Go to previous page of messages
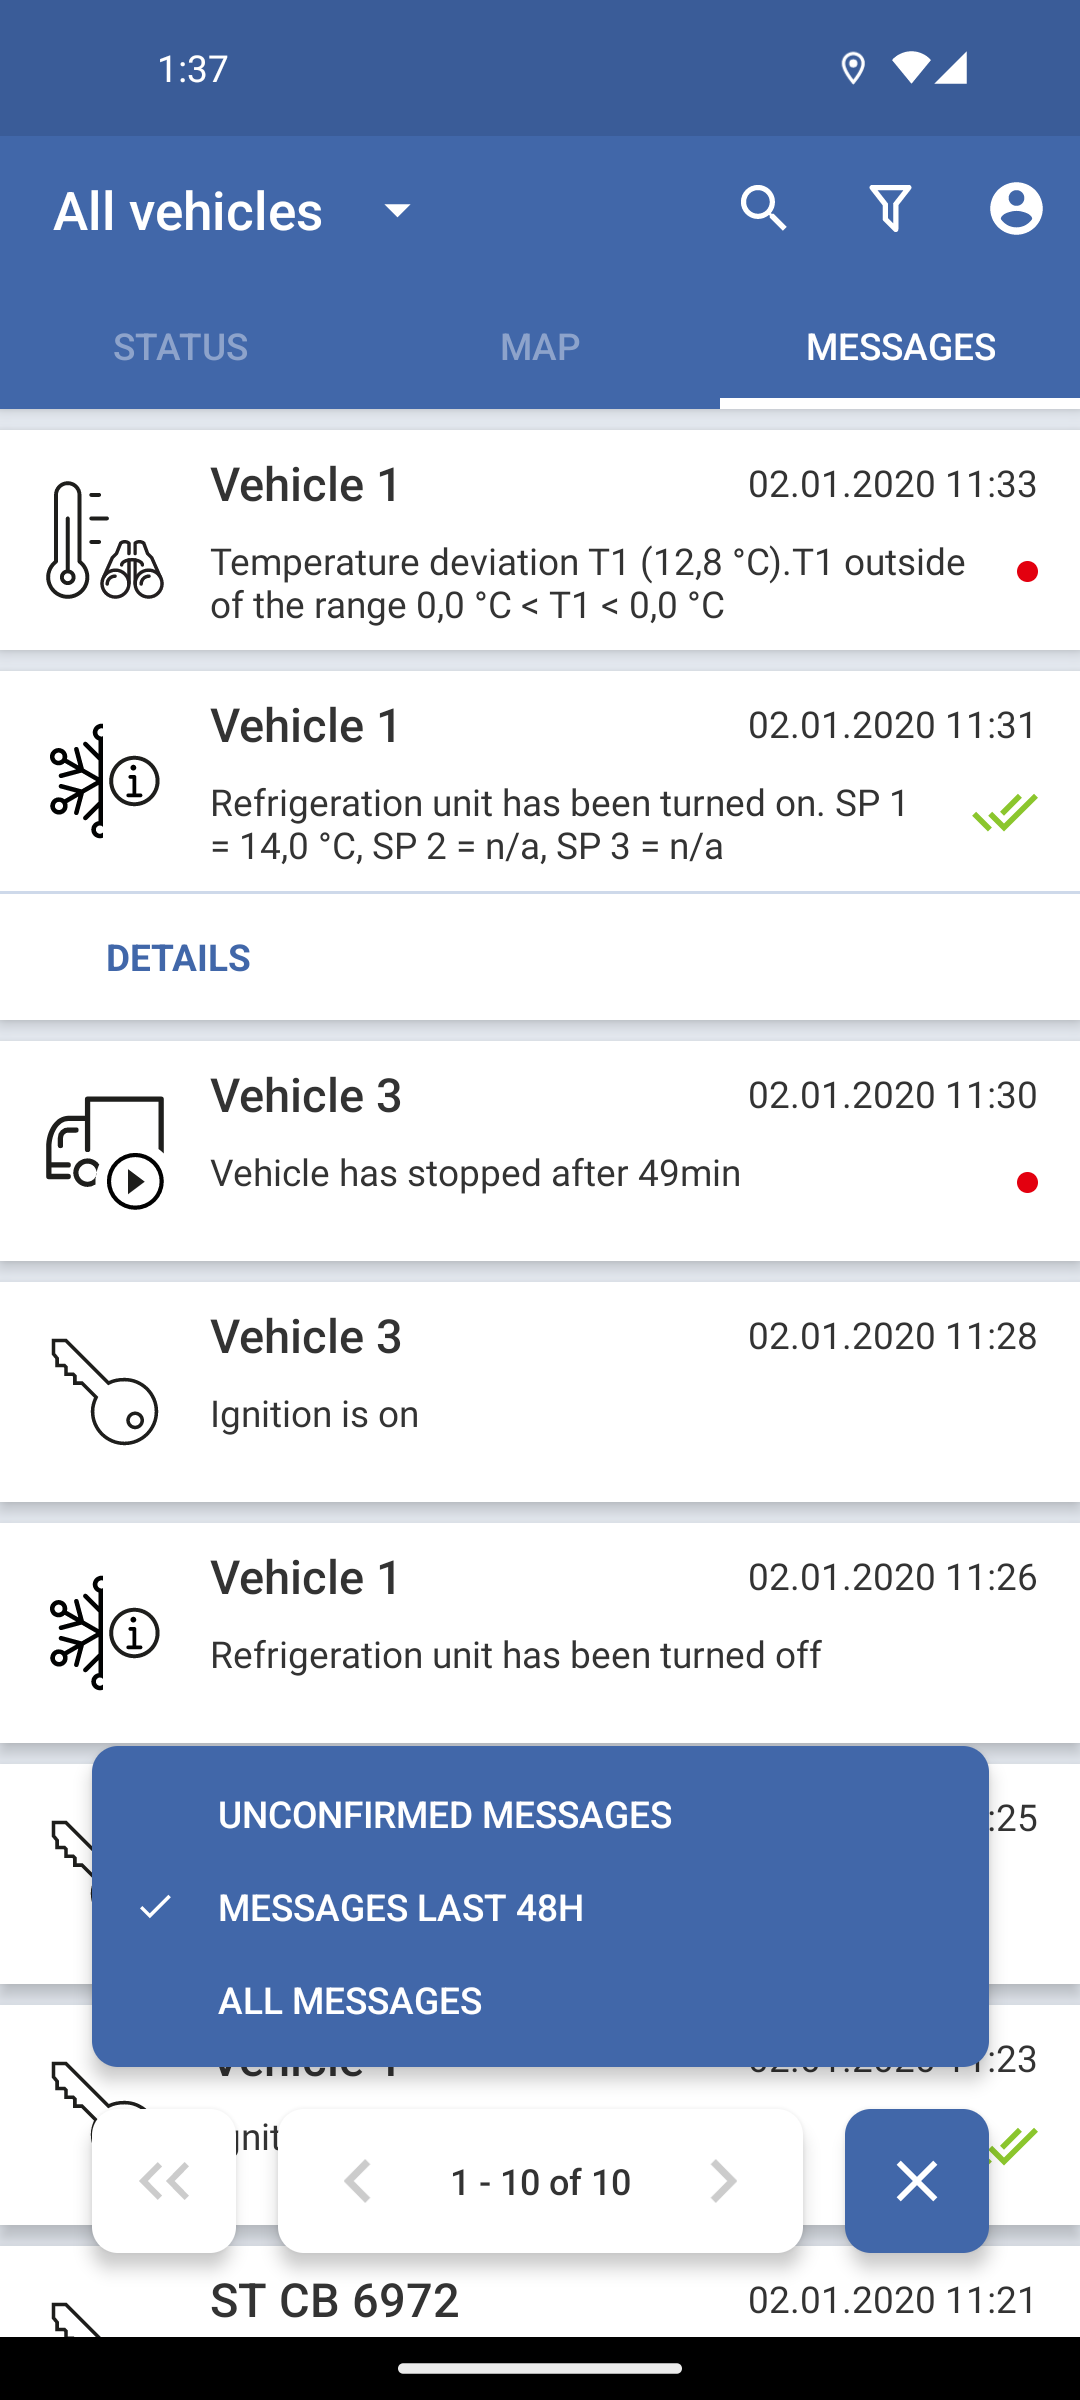Screen dimensions: 1080x2400 358,2181
